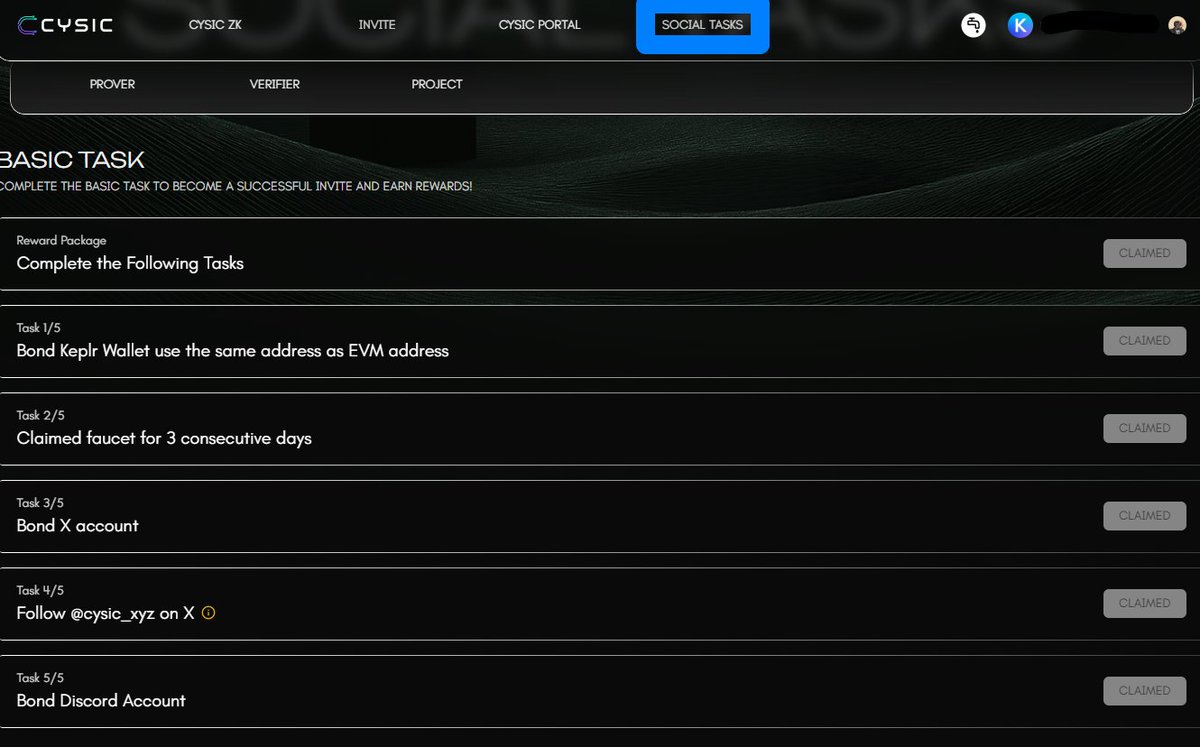This screenshot has width=1200, height=747.
Task: Click CLAIMED button for Follow @cysic_xyz task
Action: 1145,603
